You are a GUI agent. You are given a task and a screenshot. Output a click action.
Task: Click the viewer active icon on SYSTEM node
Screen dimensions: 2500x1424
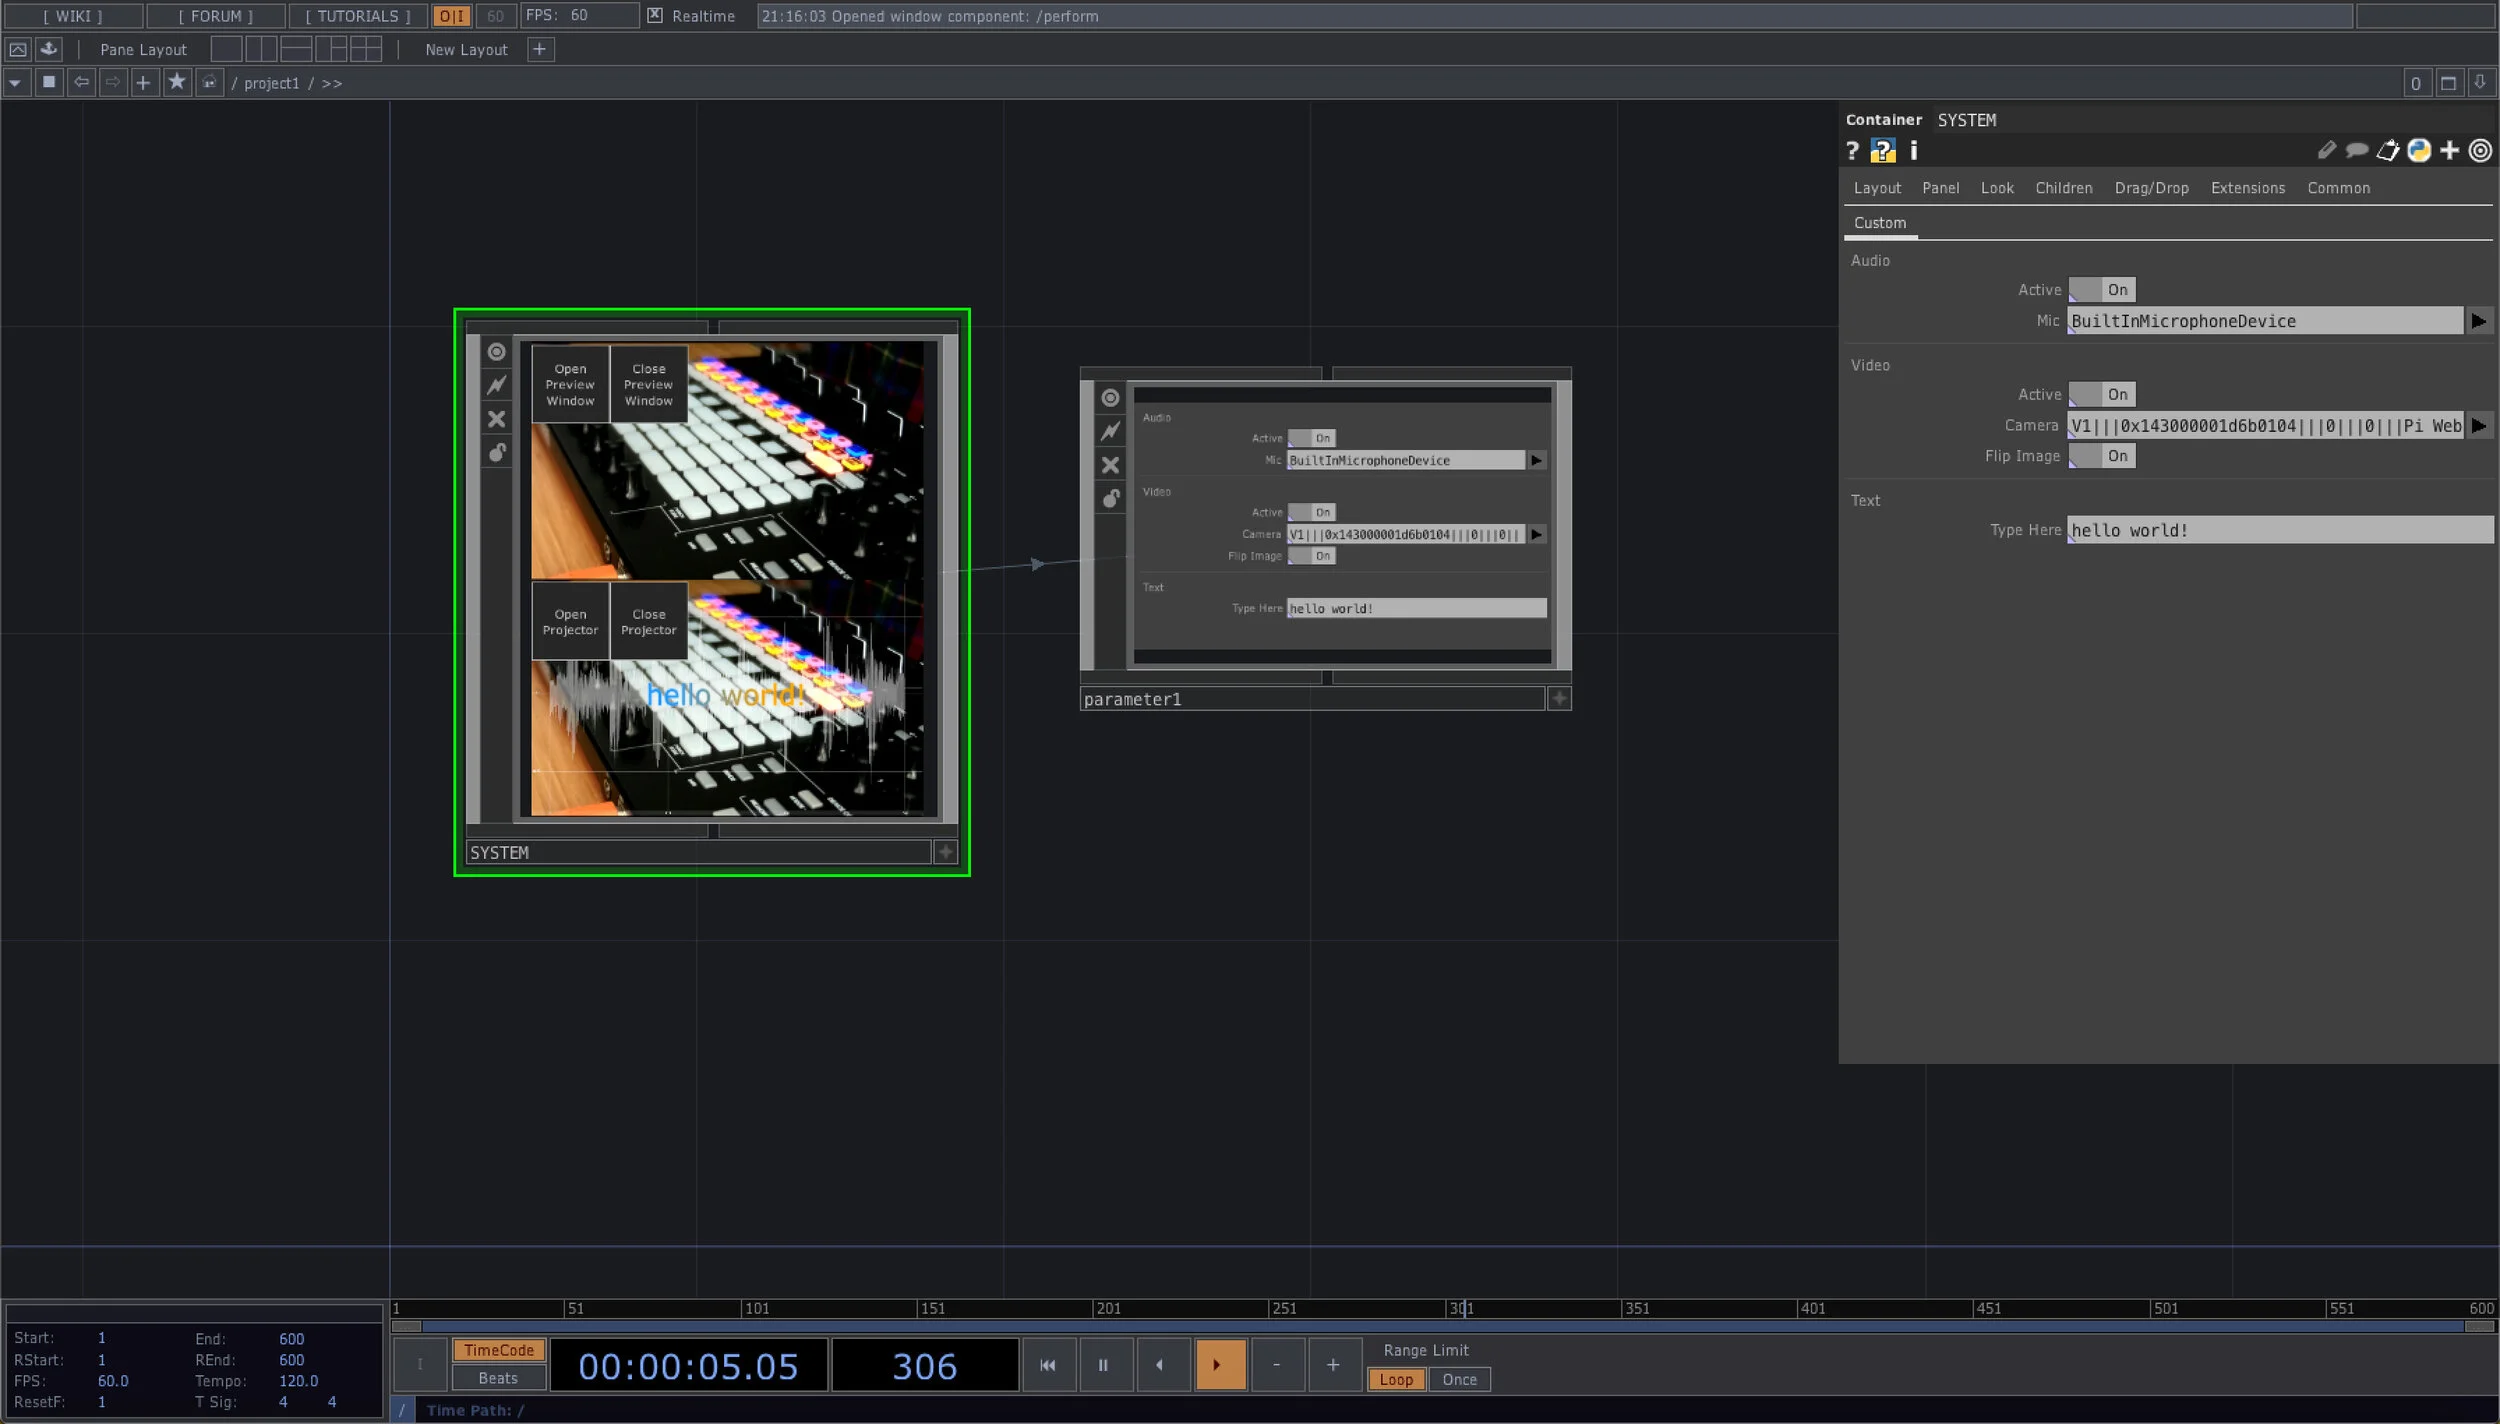[496, 352]
